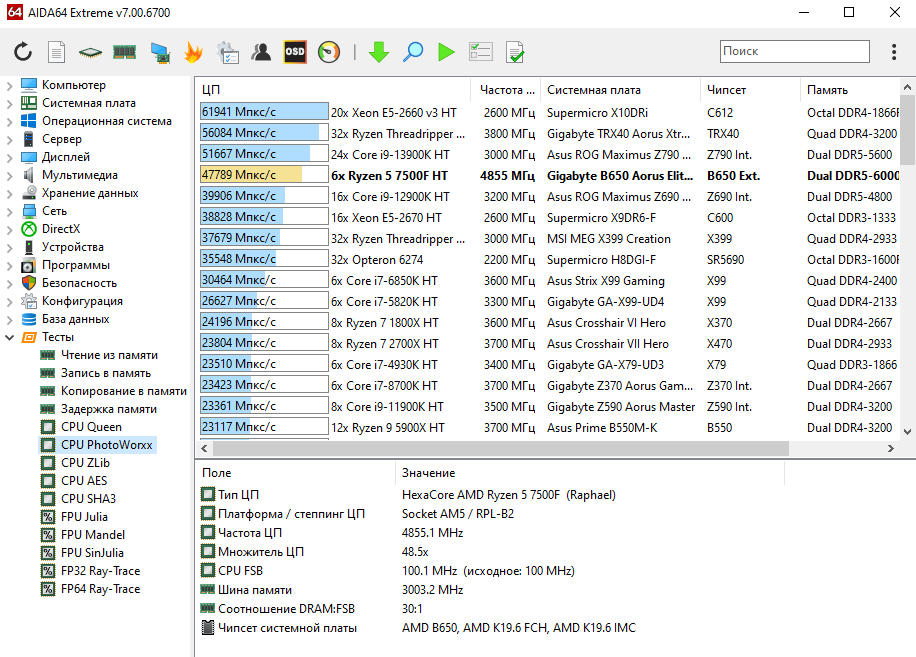Select the 24x Core i9-13900K HT row
This screenshot has width=916, height=657.
point(549,155)
